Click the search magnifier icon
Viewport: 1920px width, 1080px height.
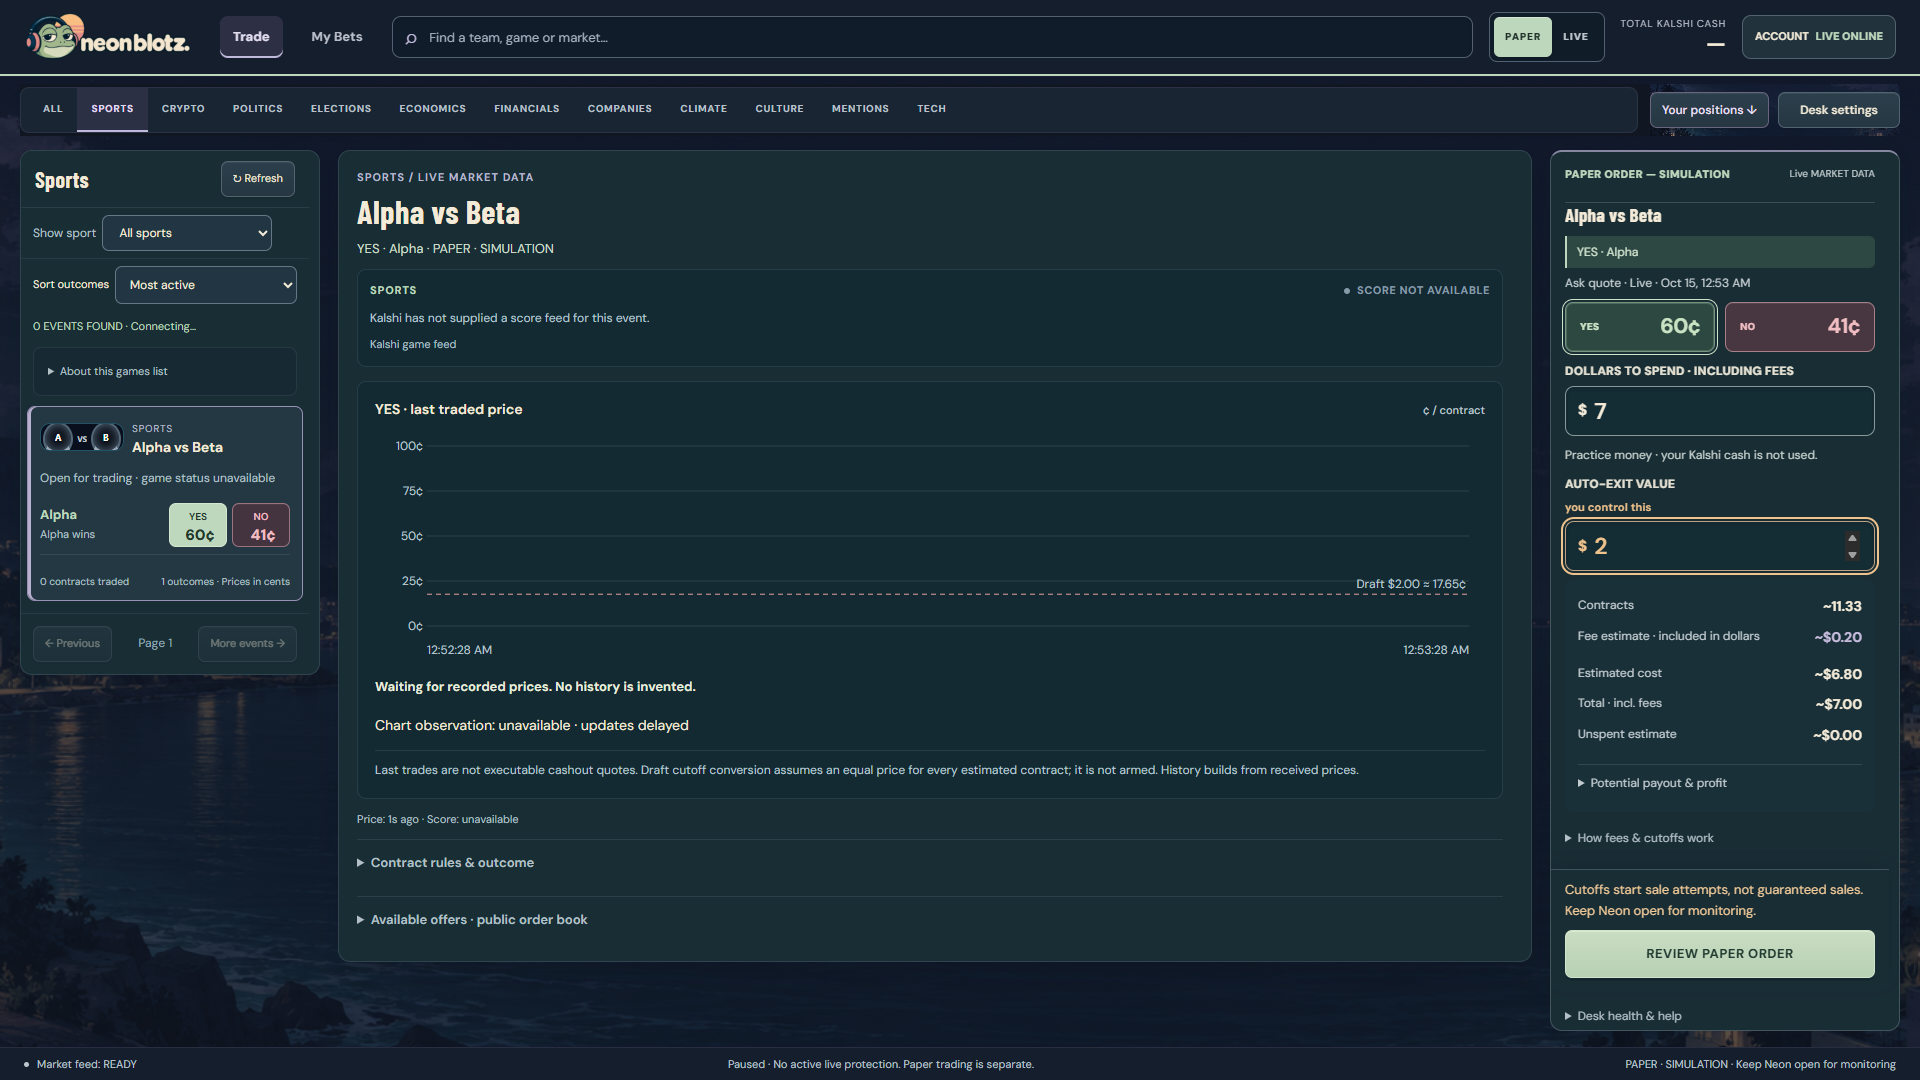tap(411, 38)
